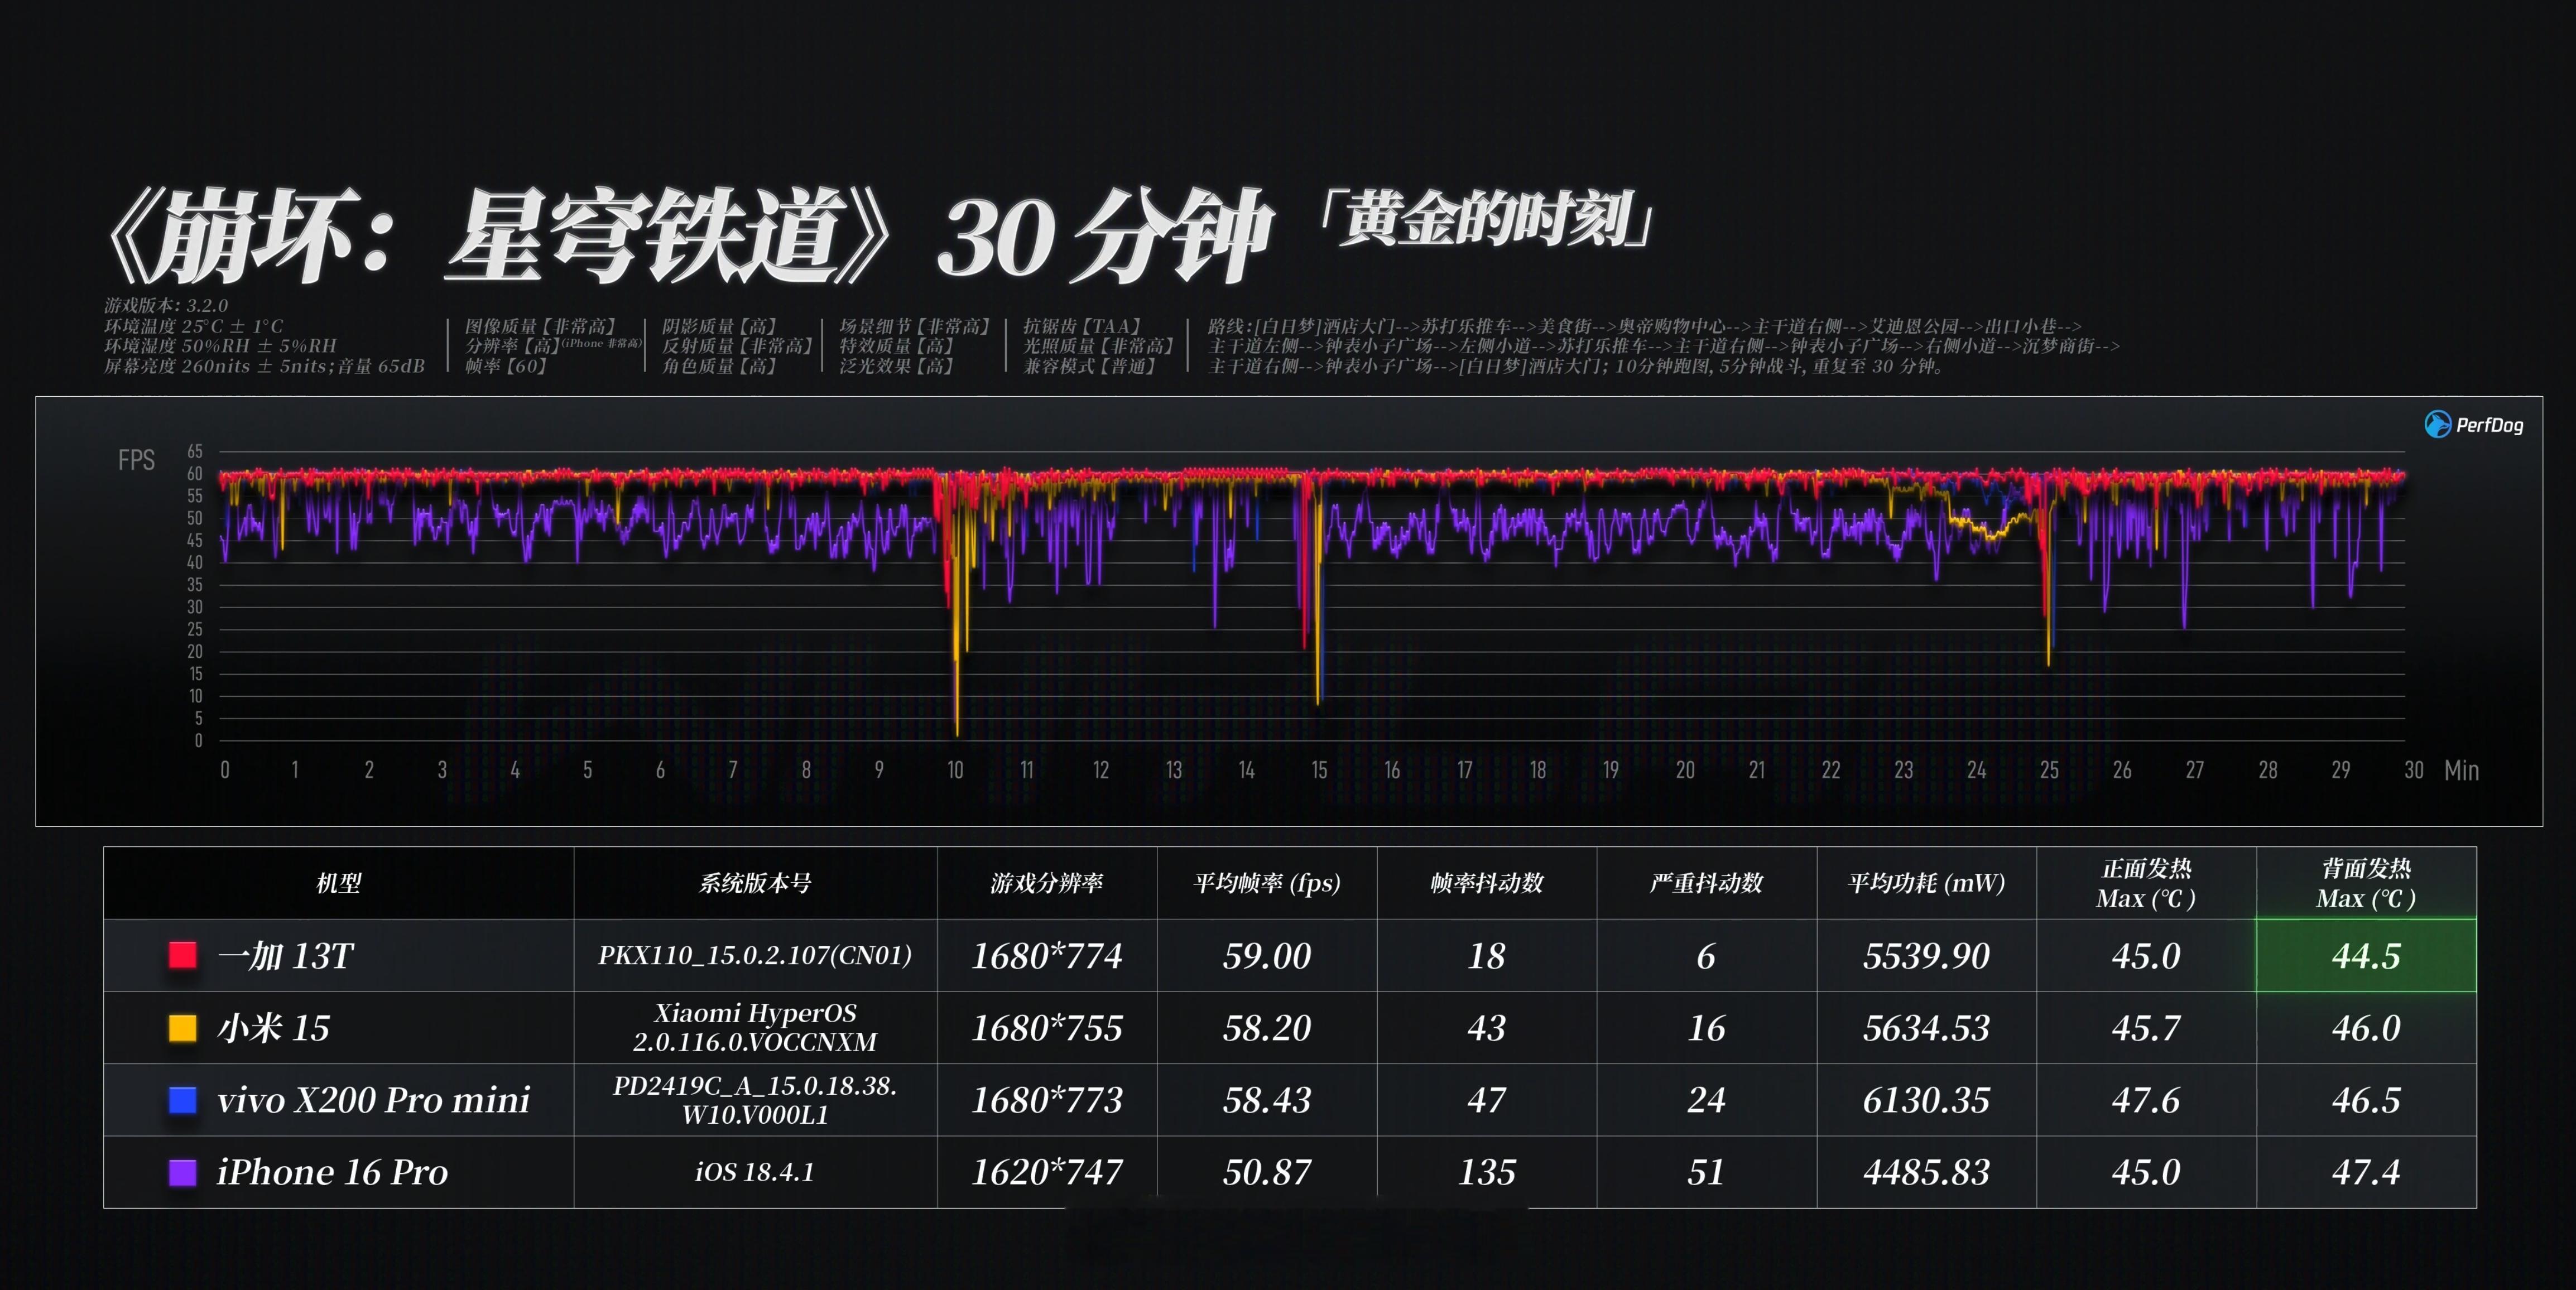The height and width of the screenshot is (1290, 2576).
Task: Click the highlighted 44.5 back temperature cell
Action: coord(2366,955)
